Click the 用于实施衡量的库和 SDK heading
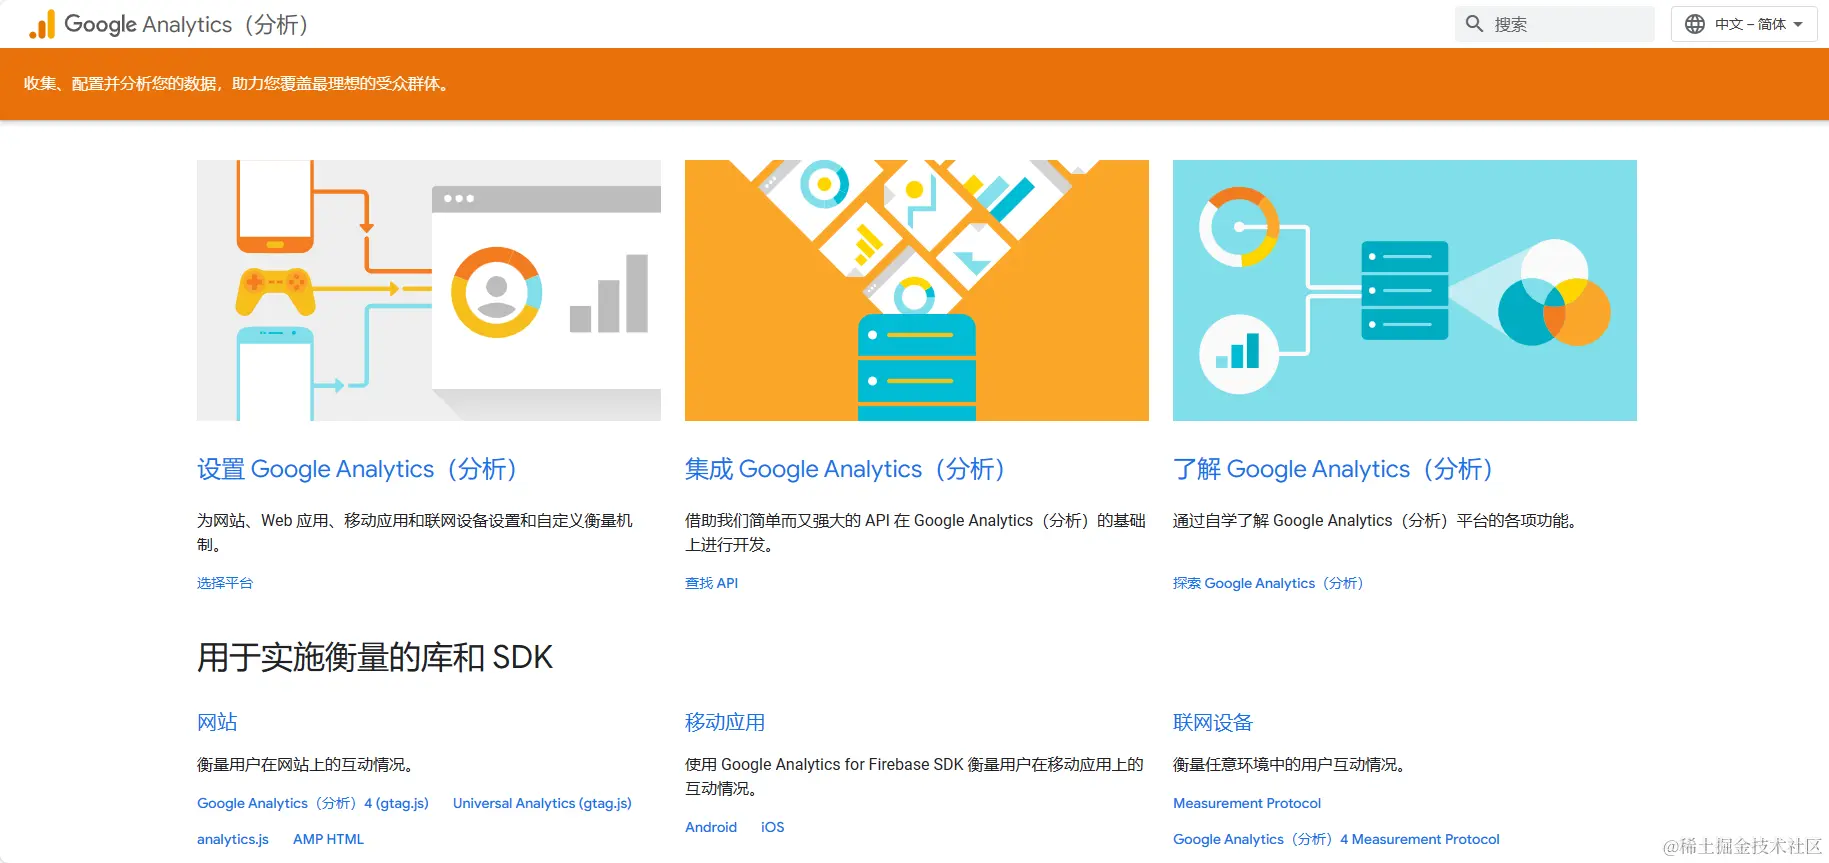 [375, 657]
